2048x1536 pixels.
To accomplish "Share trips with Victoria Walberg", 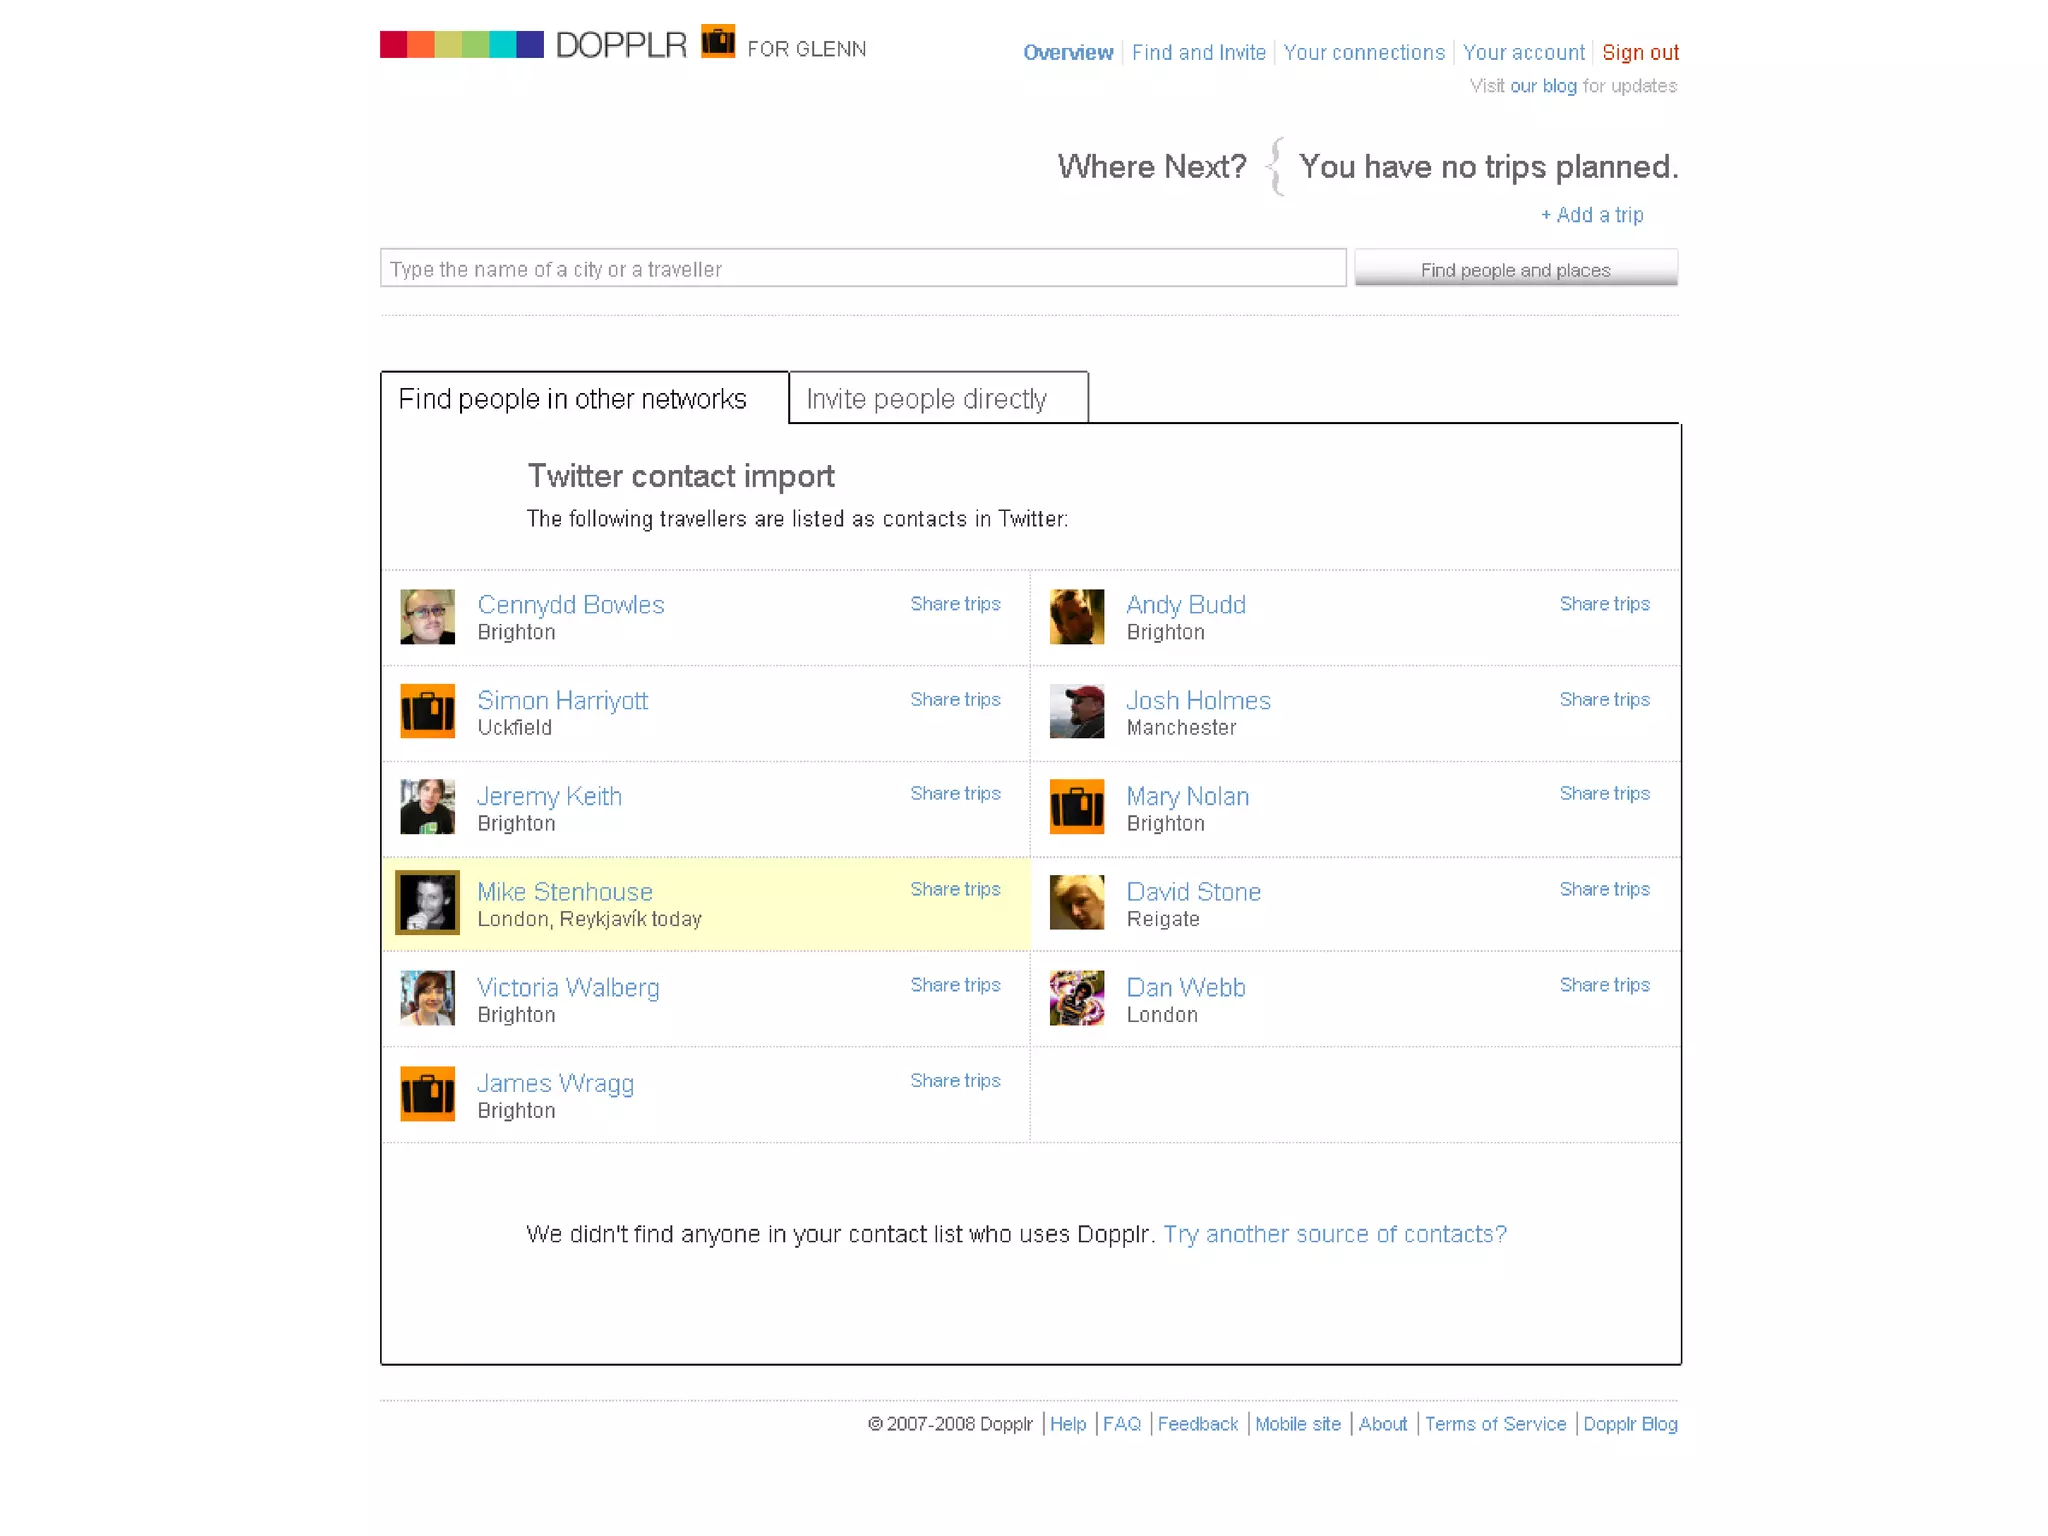I will pyautogui.click(x=955, y=985).
